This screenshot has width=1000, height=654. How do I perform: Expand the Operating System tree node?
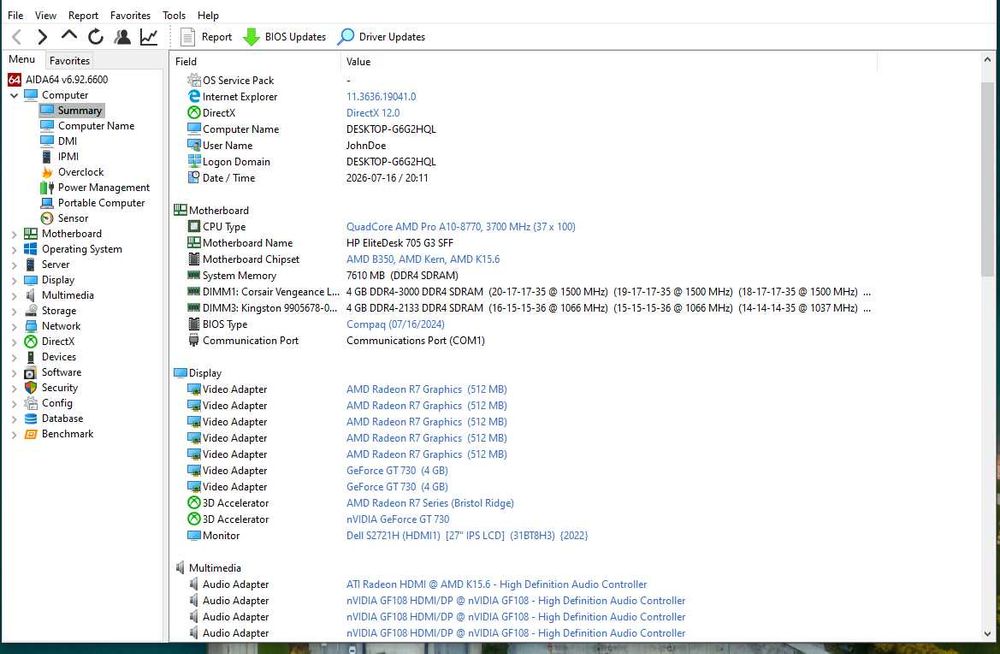click(x=14, y=249)
